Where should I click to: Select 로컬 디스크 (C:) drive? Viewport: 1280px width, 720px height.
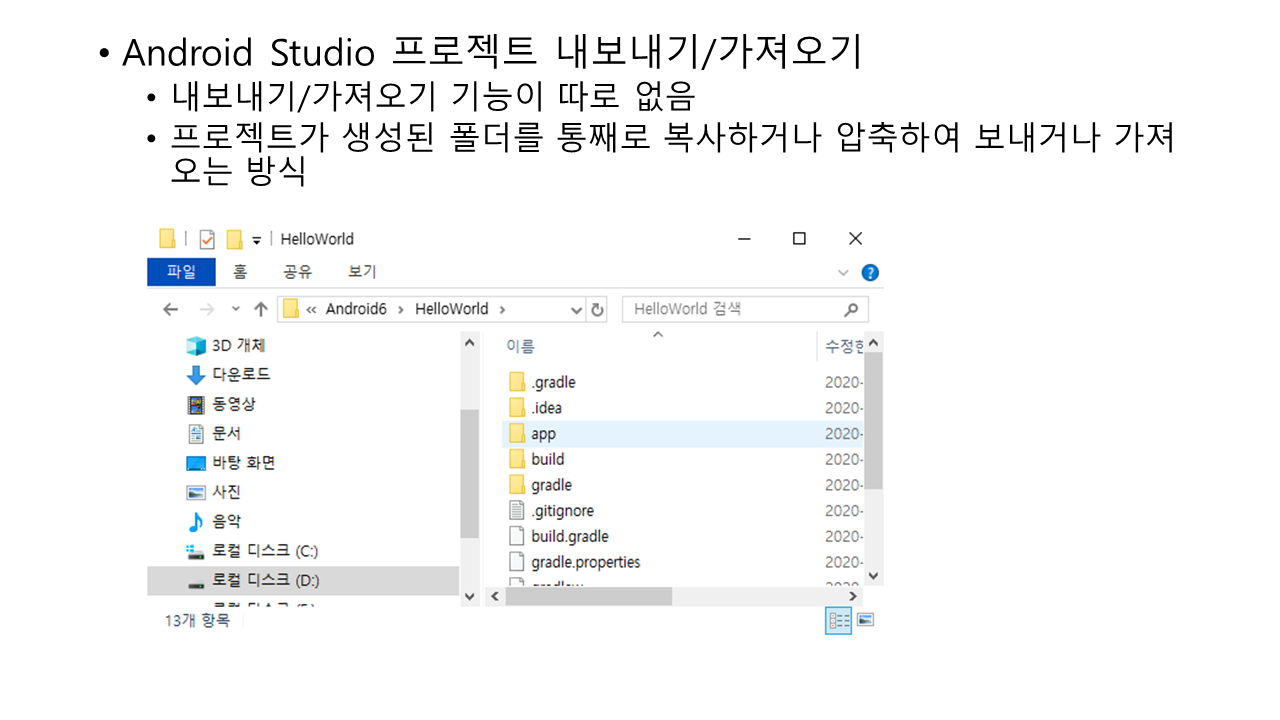[264, 551]
